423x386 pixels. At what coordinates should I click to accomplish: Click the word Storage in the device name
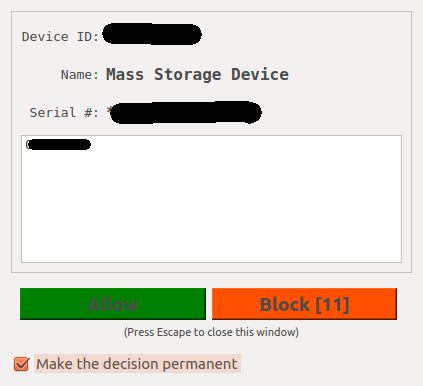pyautogui.click(x=188, y=75)
